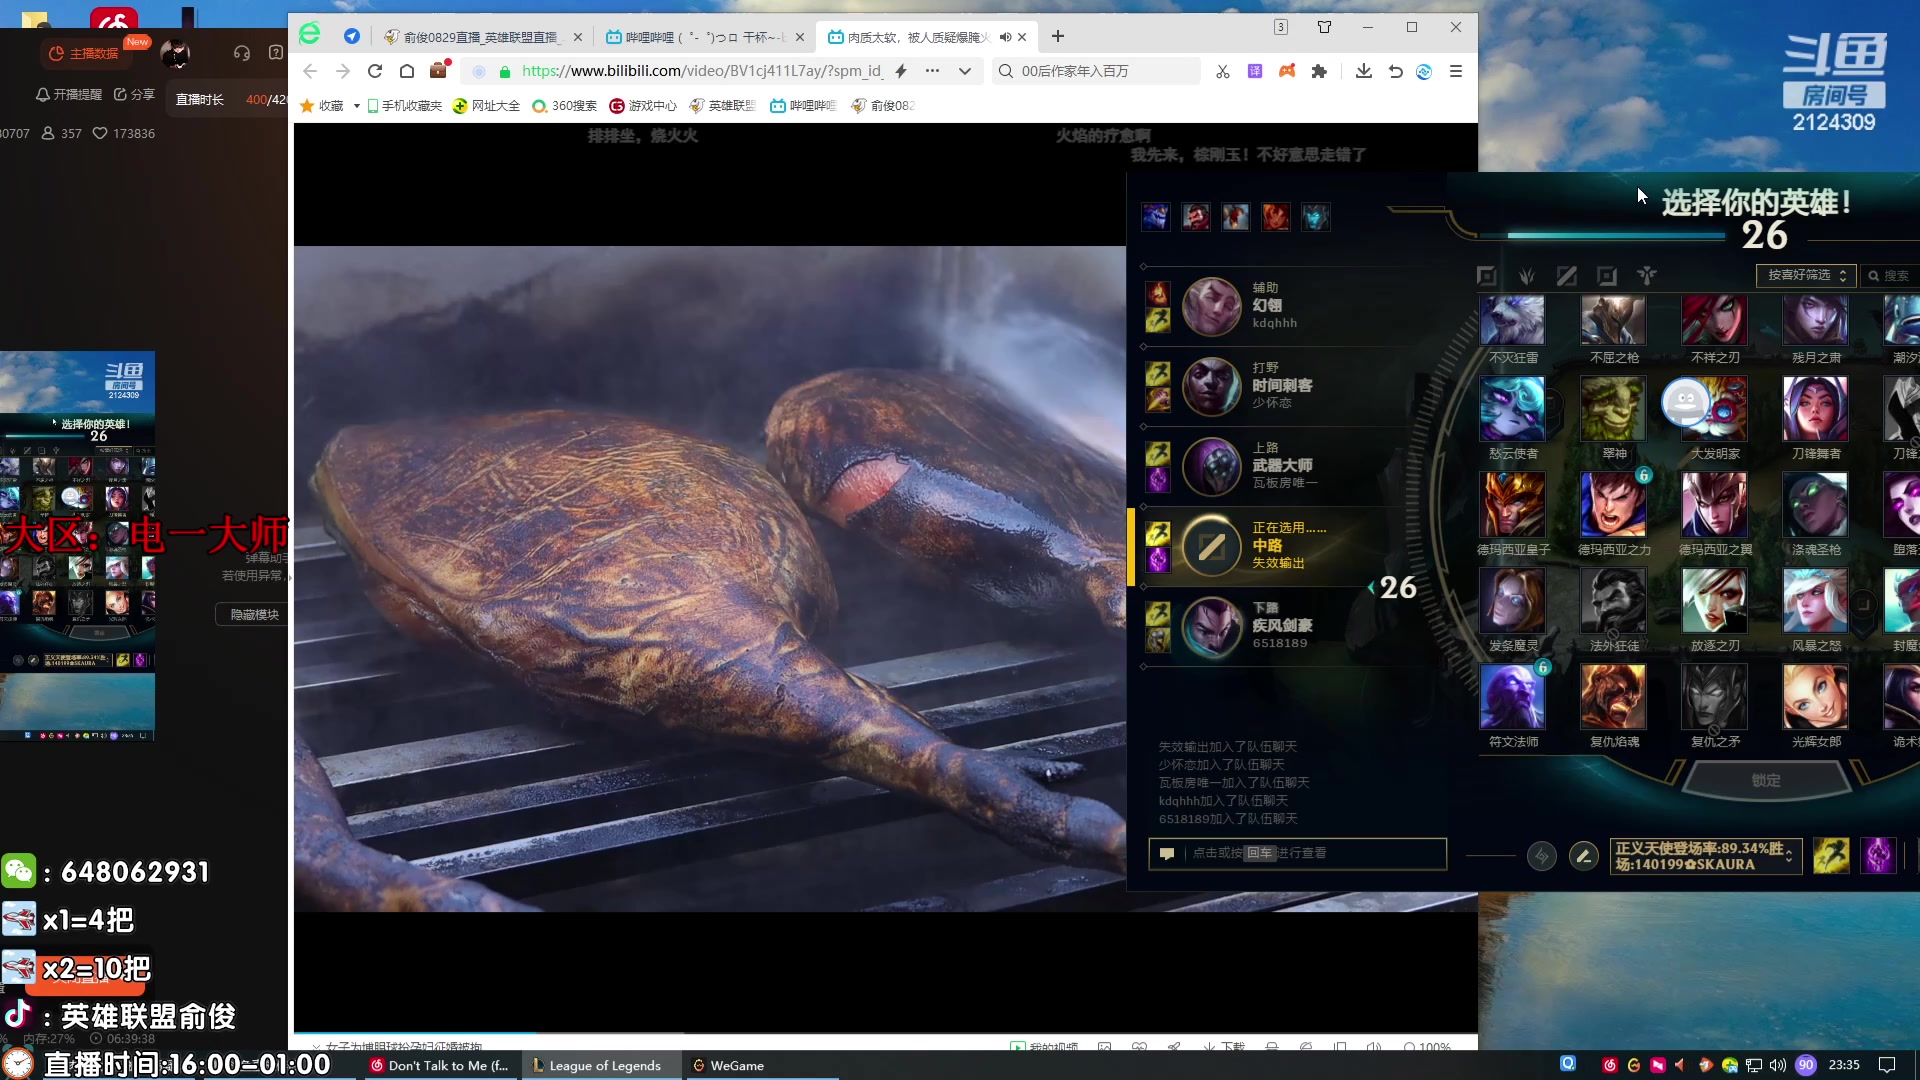Expand the 收藏 bookmarks dropdown arrow

pyautogui.click(x=356, y=106)
